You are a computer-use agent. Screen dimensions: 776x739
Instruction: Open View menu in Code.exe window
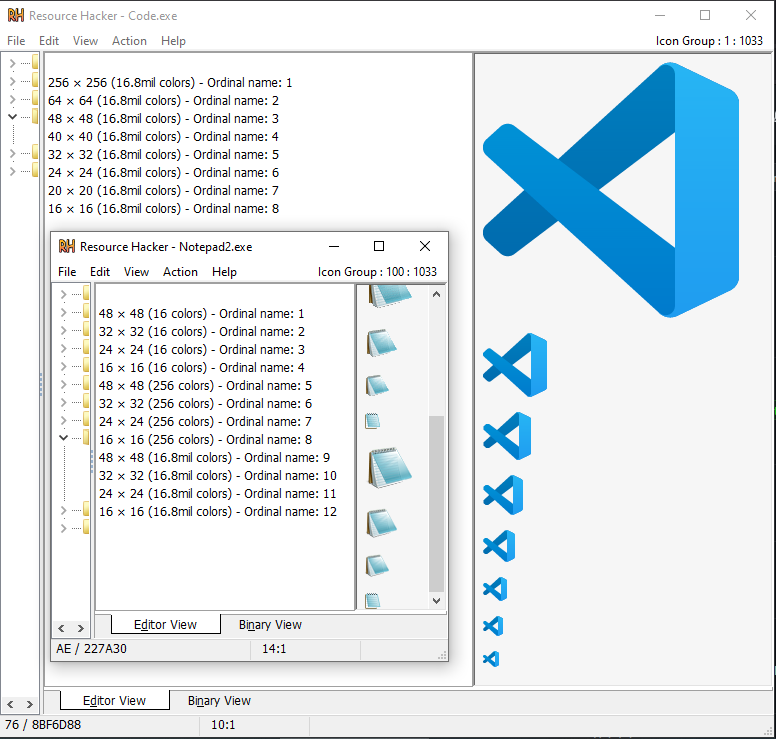[x=86, y=41]
